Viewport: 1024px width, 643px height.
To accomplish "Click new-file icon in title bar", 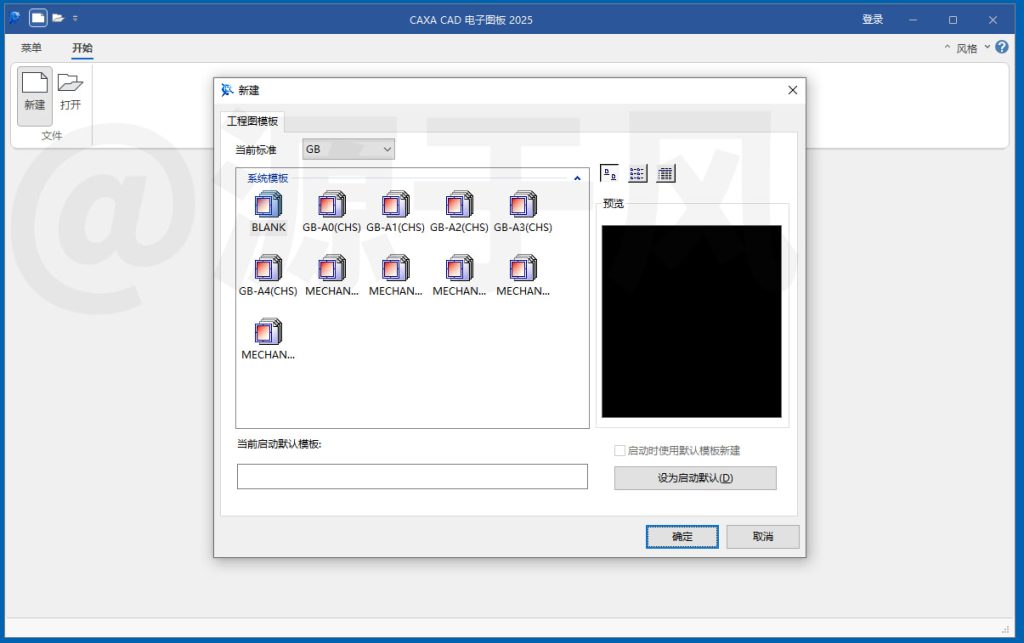I will (x=38, y=18).
